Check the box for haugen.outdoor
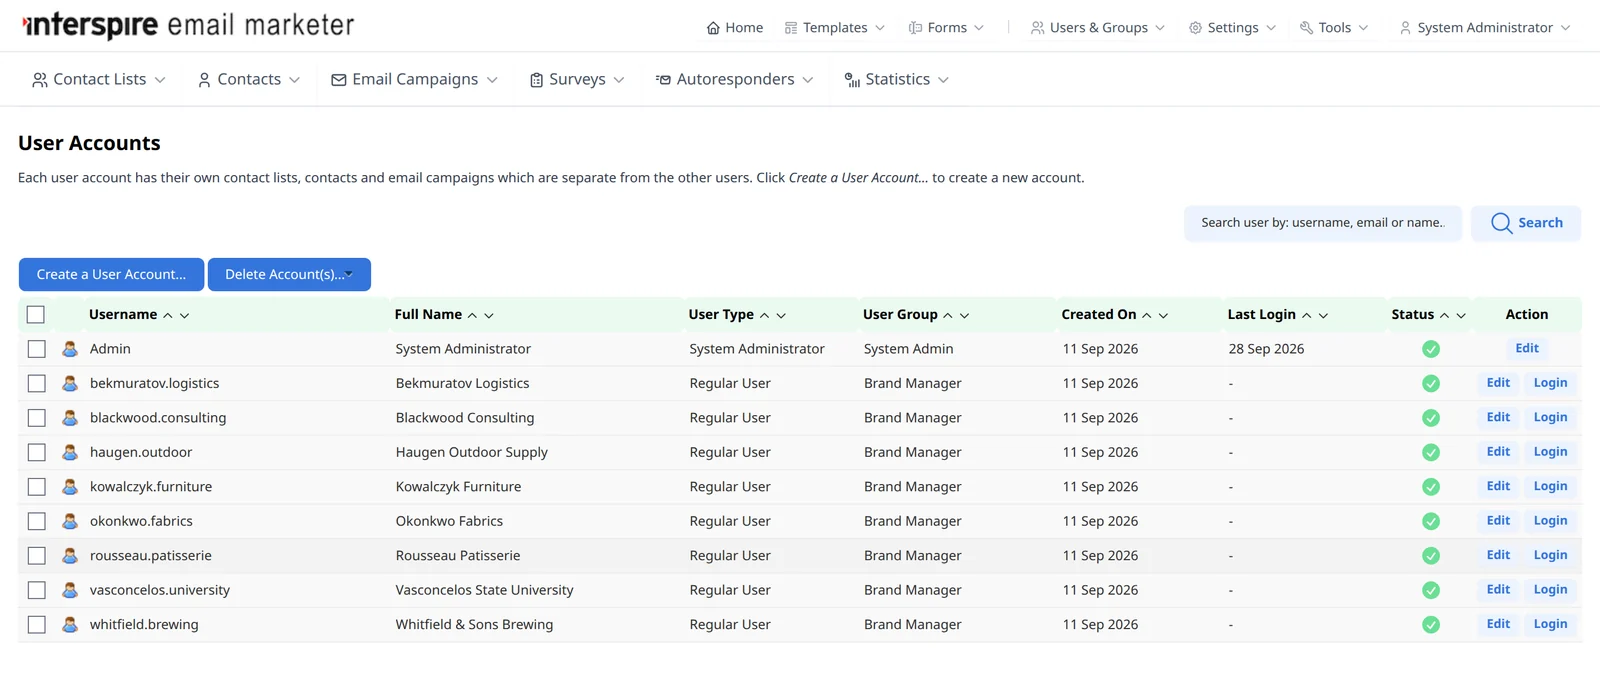1600x678 pixels. point(37,452)
